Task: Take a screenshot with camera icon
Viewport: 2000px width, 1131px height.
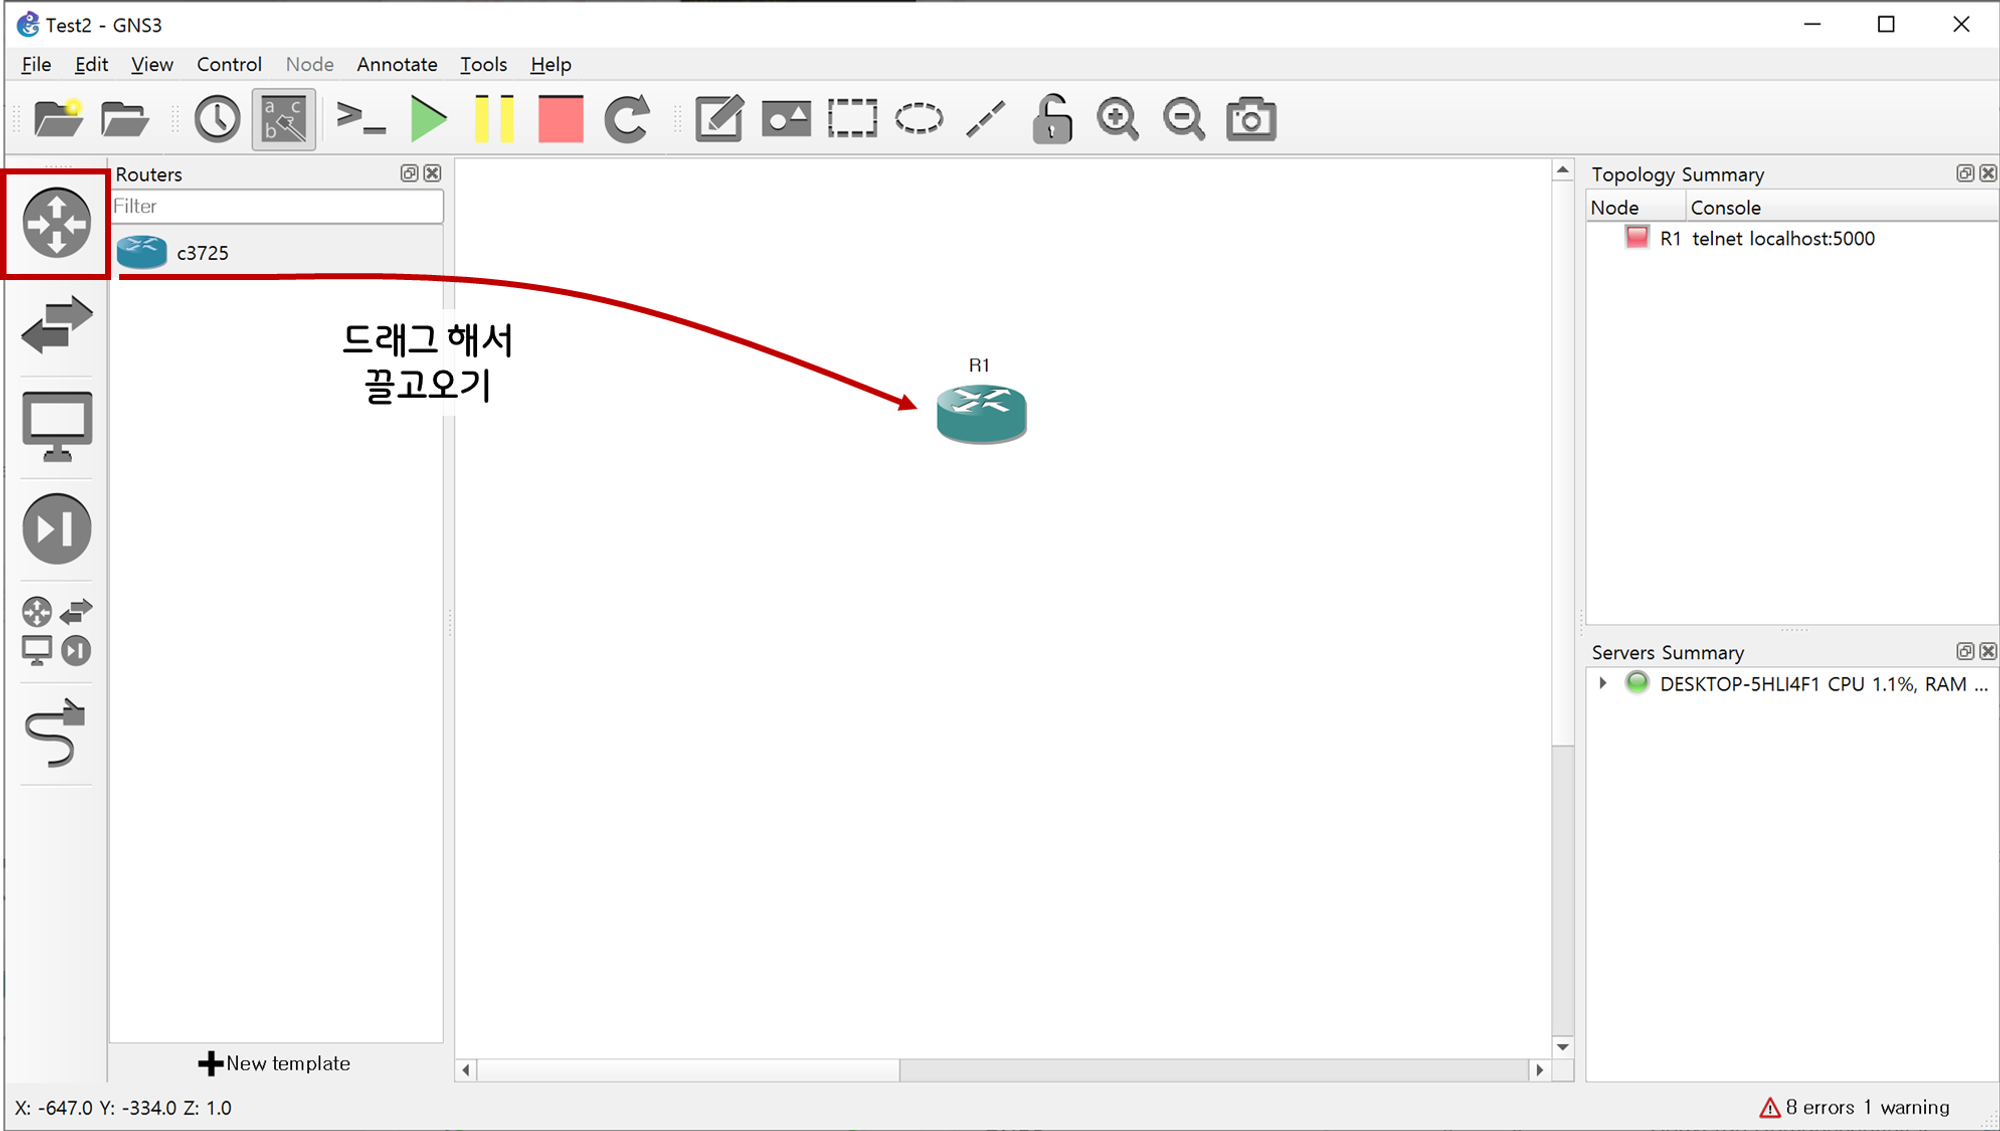Action: point(1251,119)
